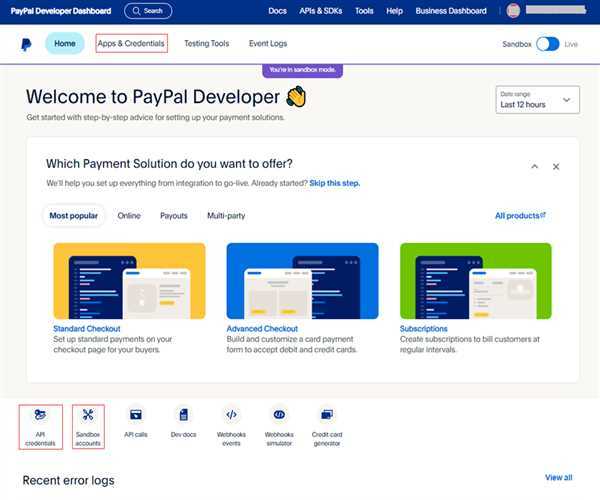Screen dimensions: 600x500
Task: Click the Skip this step link
Action: 334,184
